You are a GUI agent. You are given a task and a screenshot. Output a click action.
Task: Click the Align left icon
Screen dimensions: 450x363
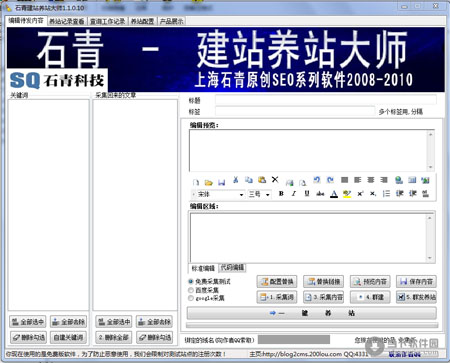[x=358, y=180]
